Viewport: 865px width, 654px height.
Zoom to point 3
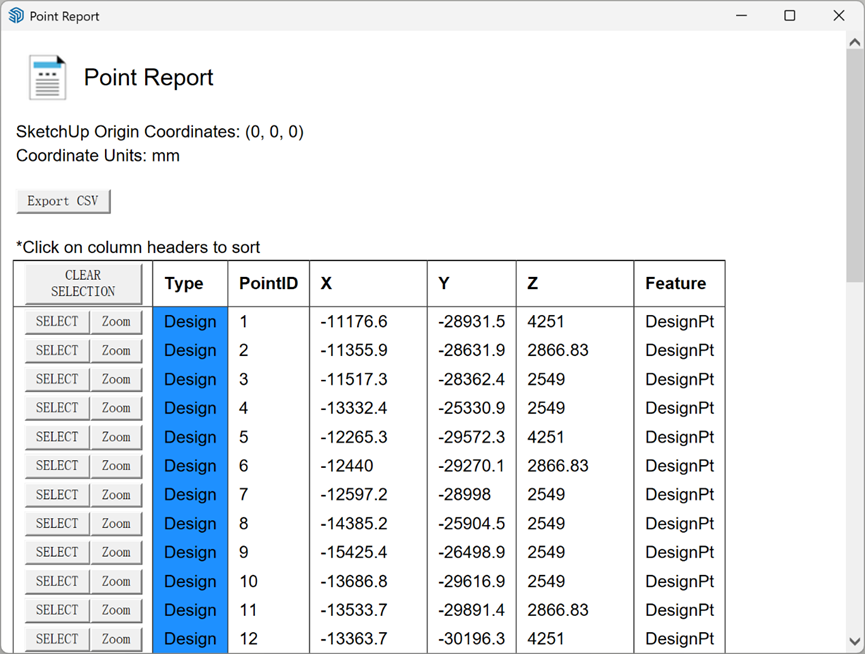click(116, 379)
